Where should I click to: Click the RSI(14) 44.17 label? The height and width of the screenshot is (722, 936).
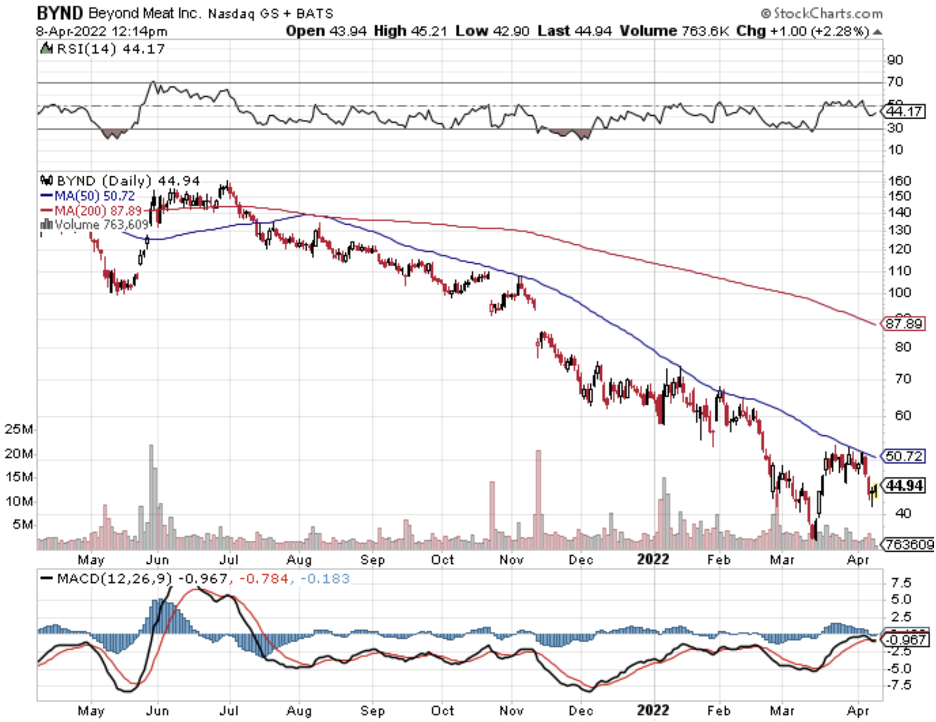point(110,49)
